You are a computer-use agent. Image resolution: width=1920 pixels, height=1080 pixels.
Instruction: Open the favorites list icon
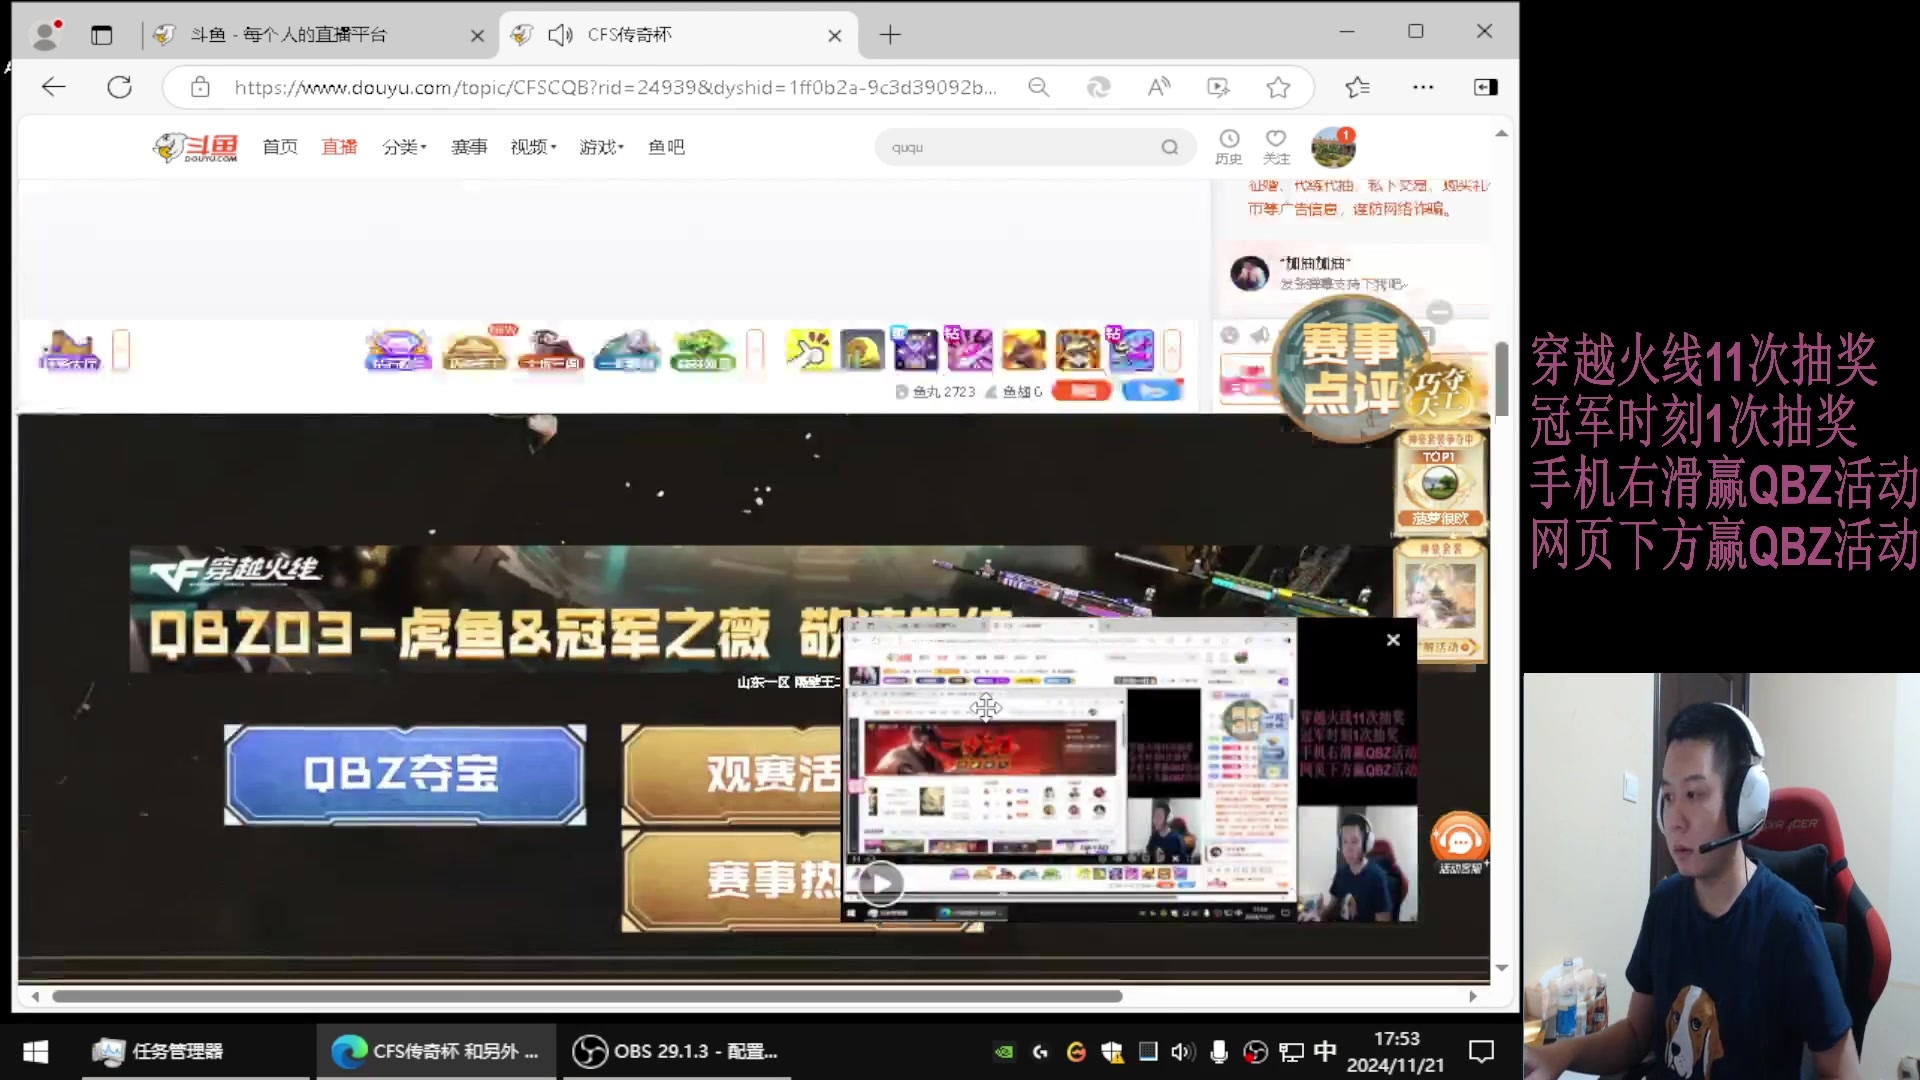(x=1357, y=87)
